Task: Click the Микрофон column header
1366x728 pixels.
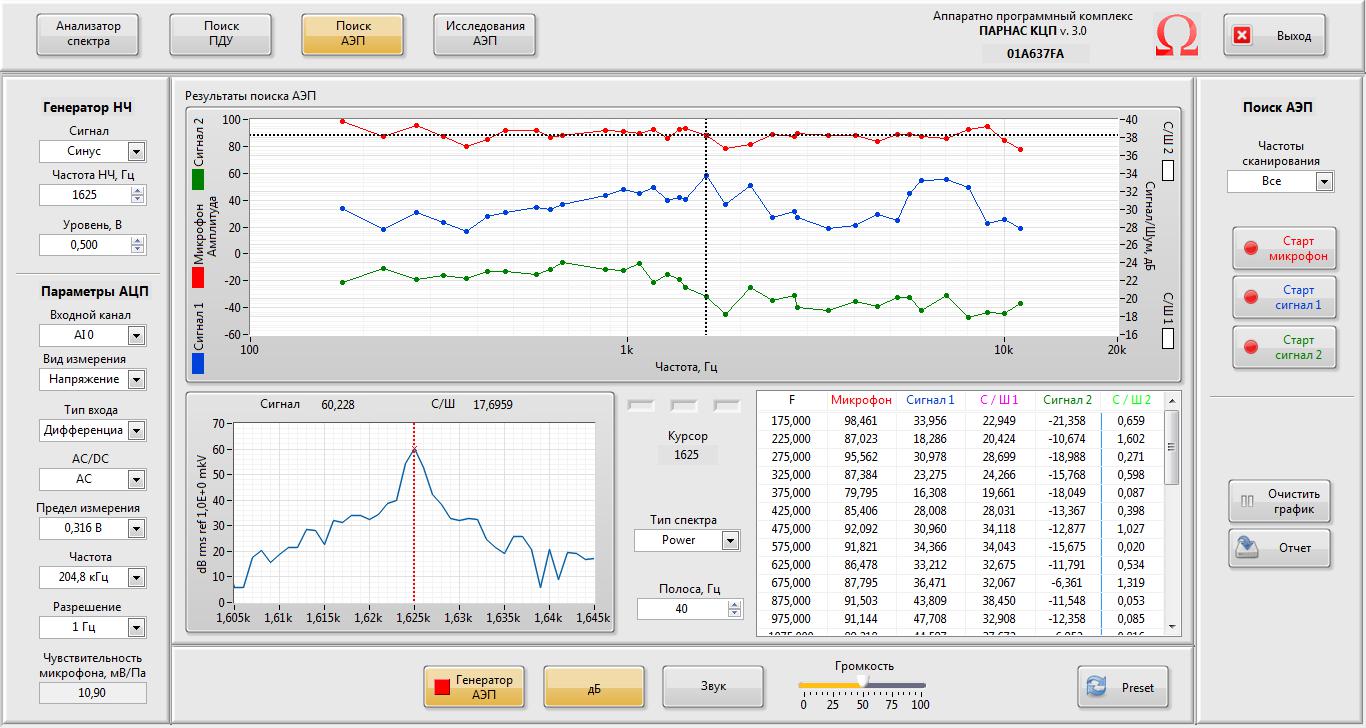Action: (861, 400)
